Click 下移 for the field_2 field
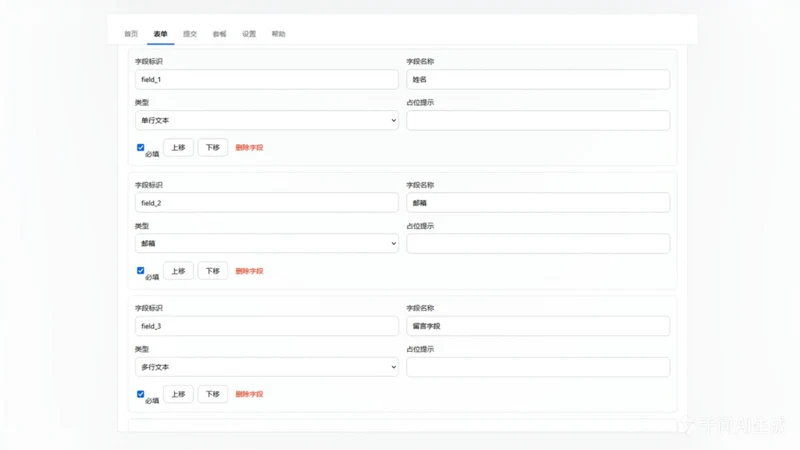This screenshot has width=800, height=450. (x=213, y=271)
